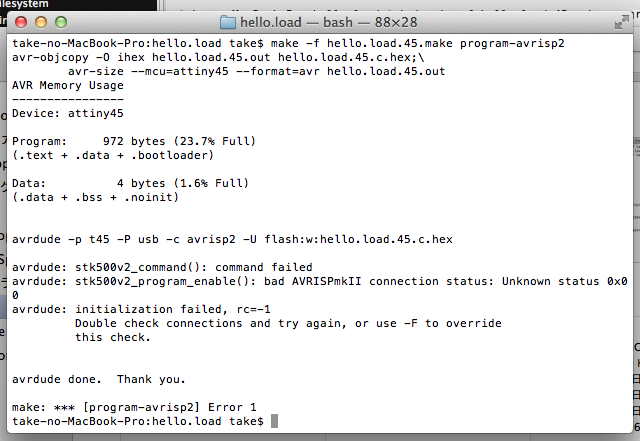Screen dimensions: 640x441
Task: Click the 'Program: 972 bytes' line
Action: [134, 141]
